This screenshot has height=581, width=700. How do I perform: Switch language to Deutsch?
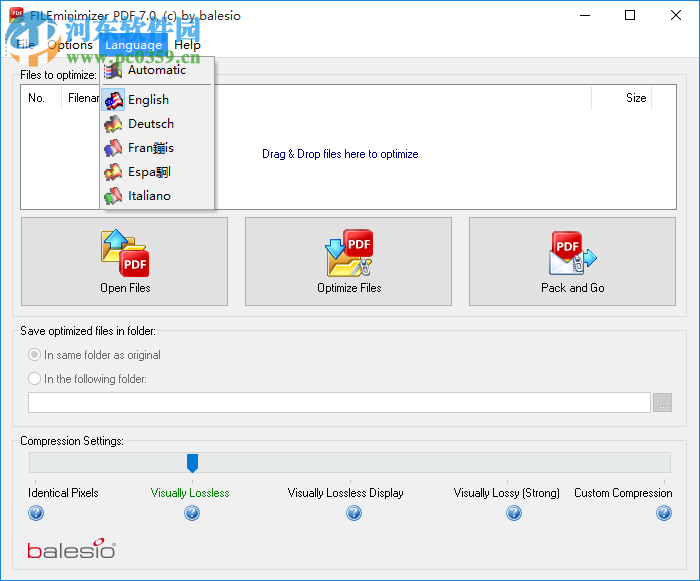click(x=157, y=124)
